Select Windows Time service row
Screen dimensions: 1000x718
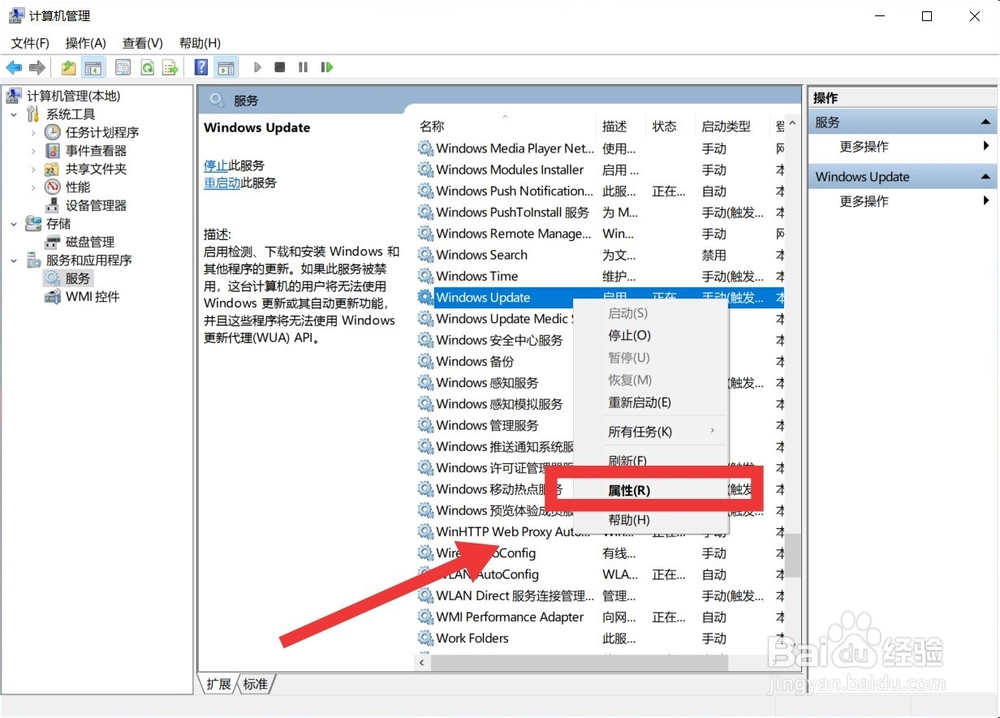[600, 276]
